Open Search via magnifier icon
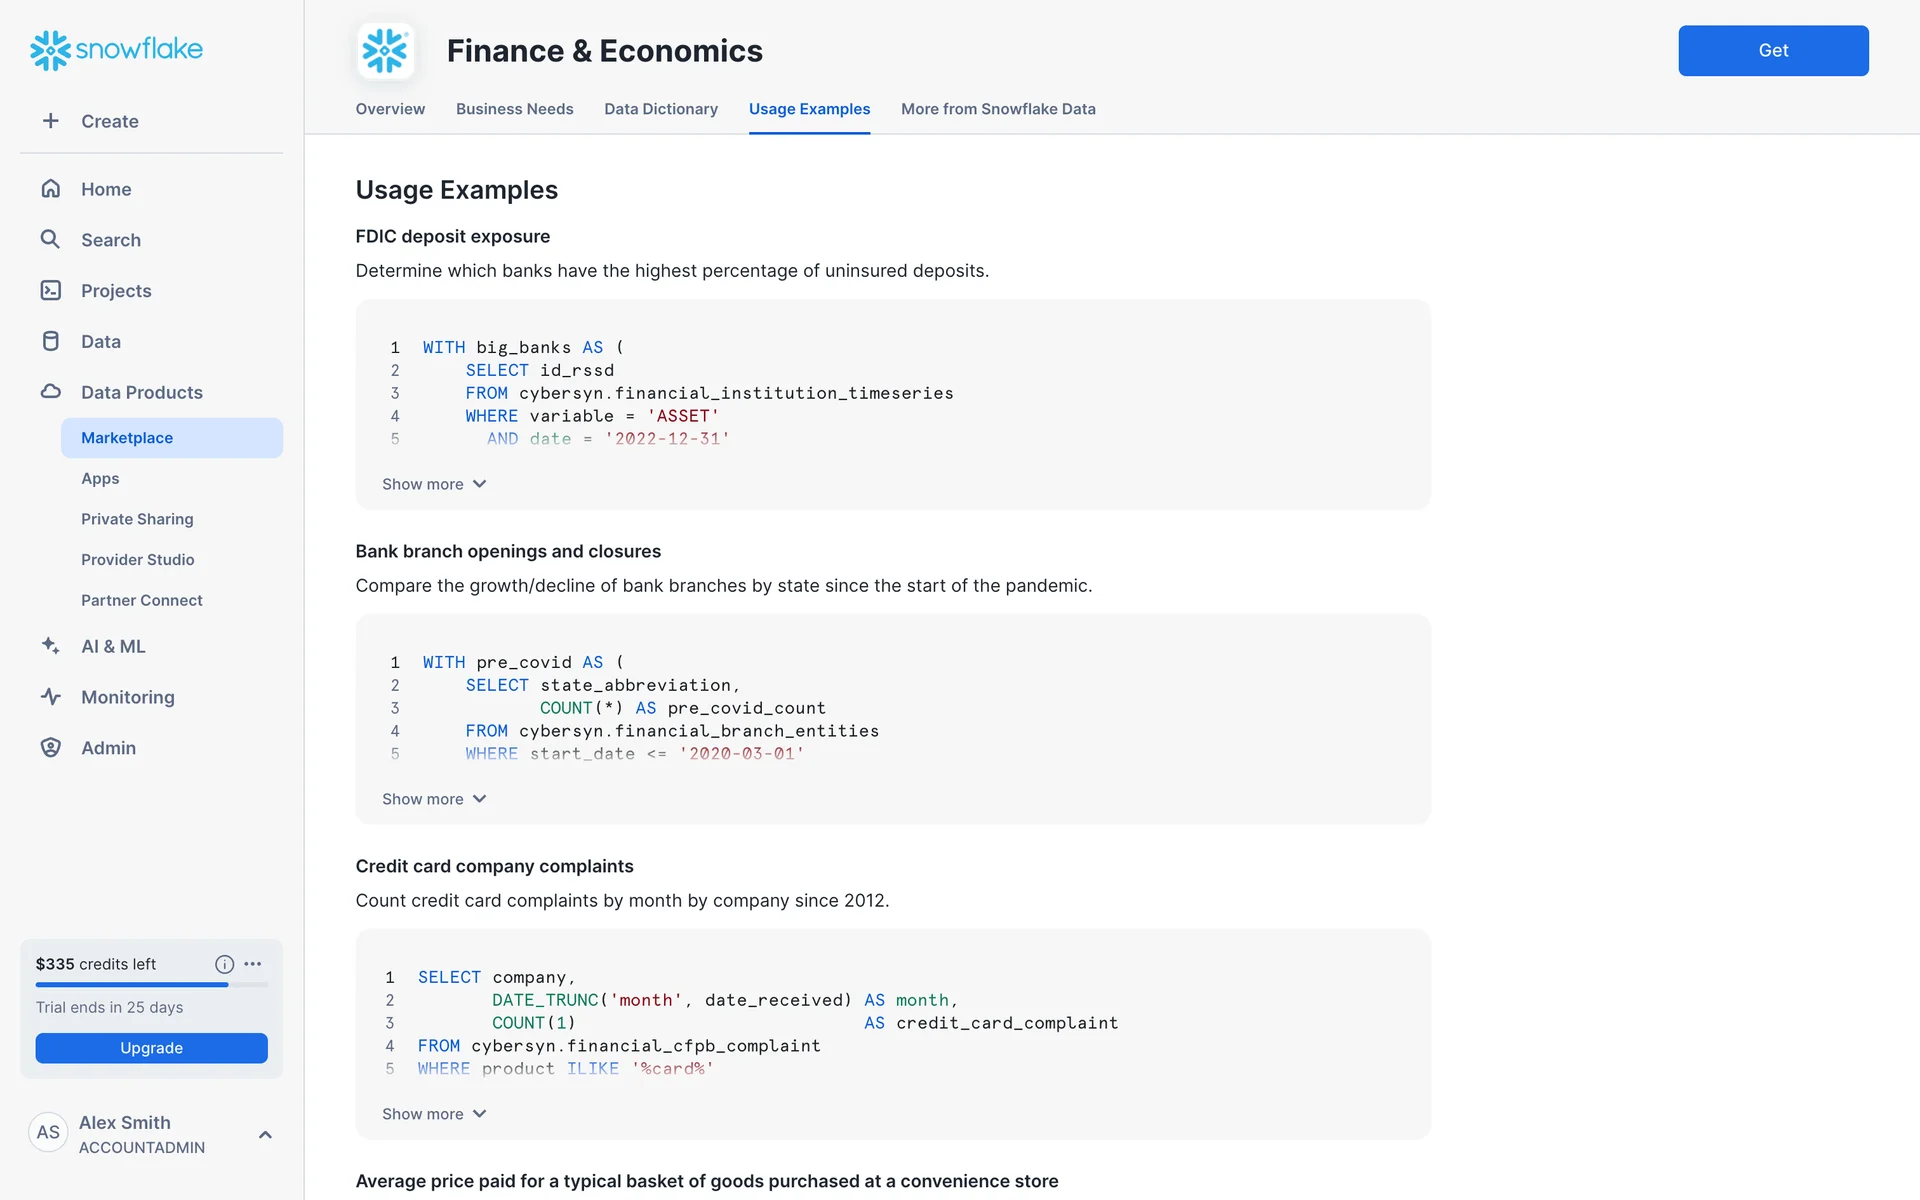Screen dimensions: 1920x1200 click(x=50, y=239)
